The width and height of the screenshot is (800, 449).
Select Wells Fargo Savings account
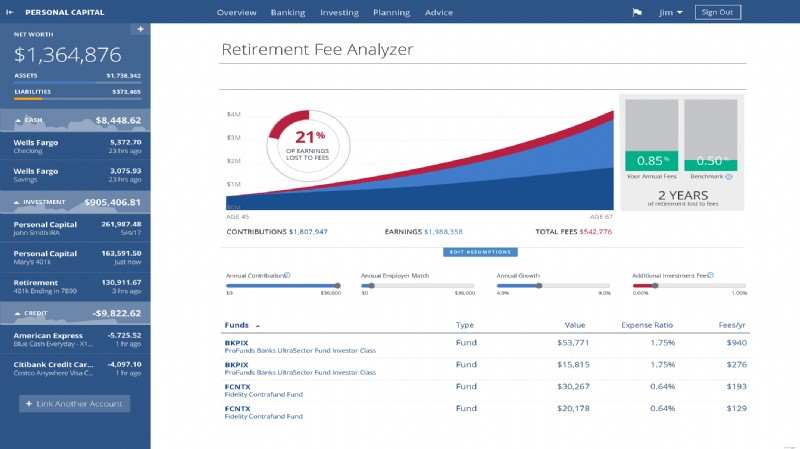76,175
